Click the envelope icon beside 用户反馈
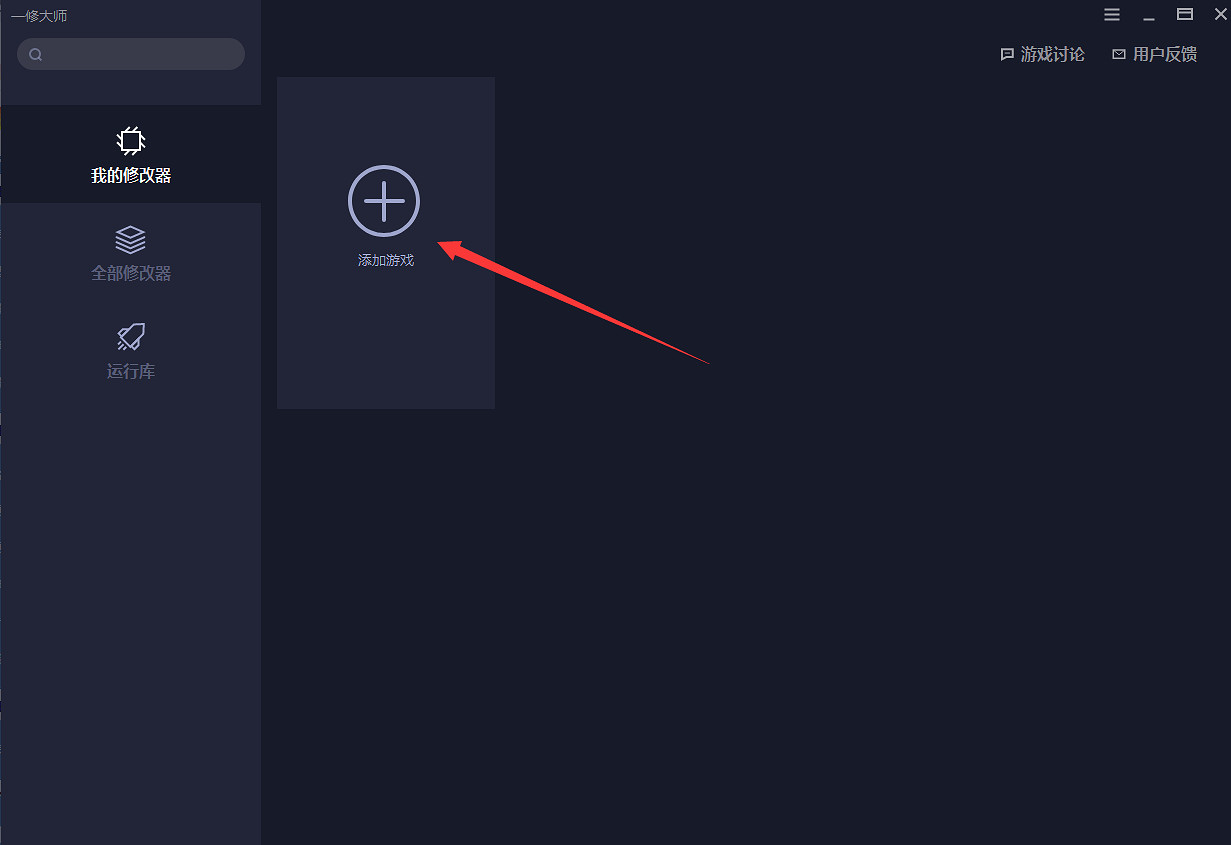Image resolution: width=1231 pixels, height=845 pixels. click(x=1119, y=55)
